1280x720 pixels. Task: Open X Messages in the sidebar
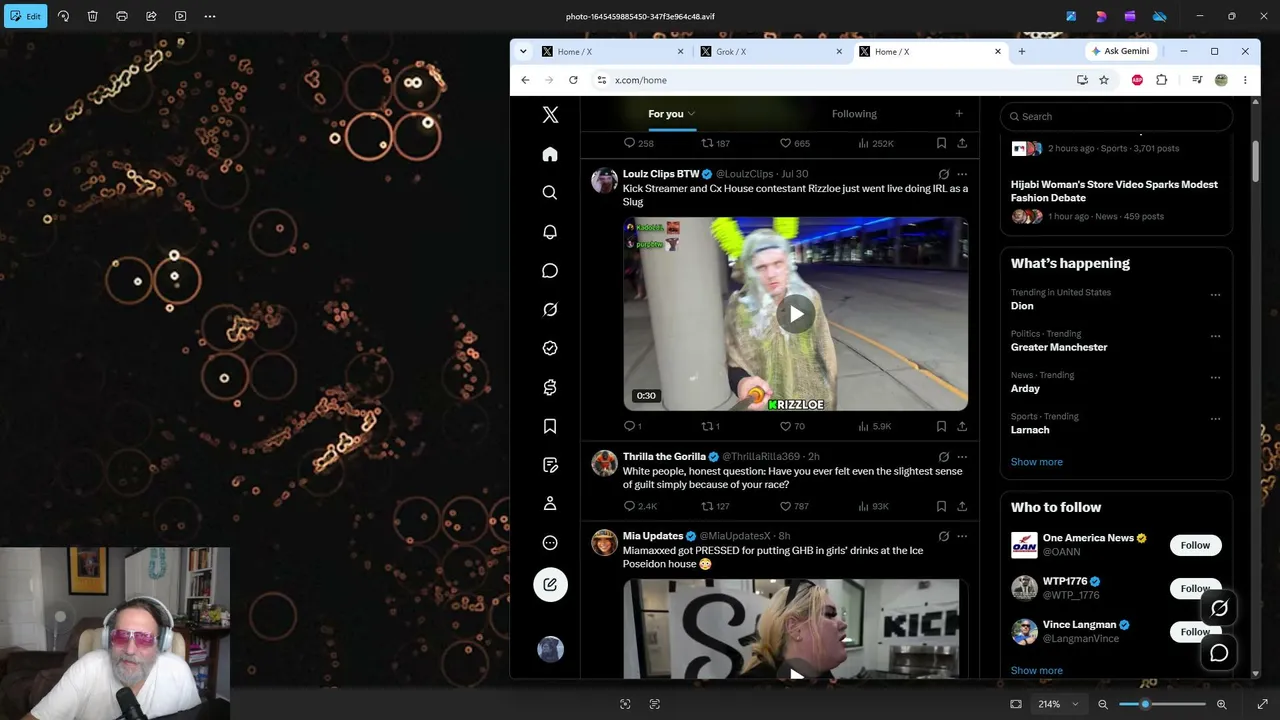[550, 271]
